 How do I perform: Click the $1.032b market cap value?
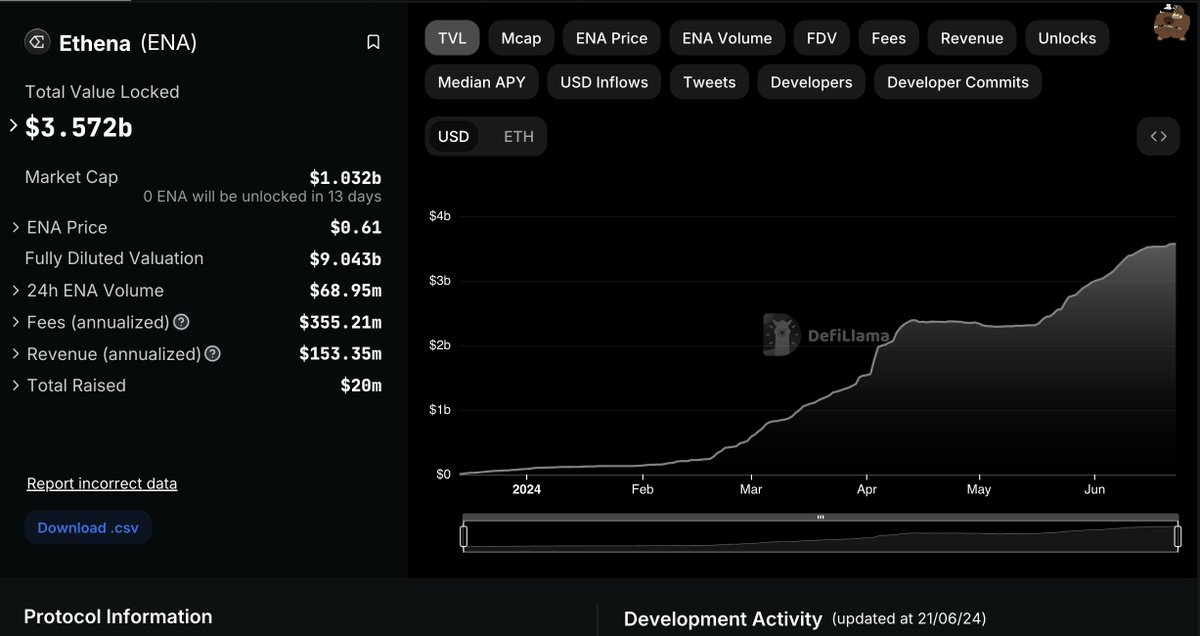click(x=345, y=177)
